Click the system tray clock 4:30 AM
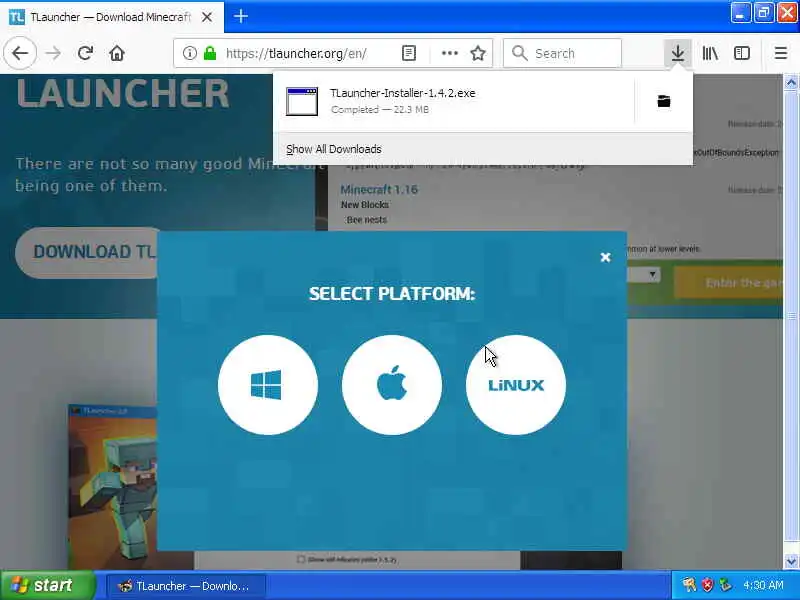 (x=763, y=585)
